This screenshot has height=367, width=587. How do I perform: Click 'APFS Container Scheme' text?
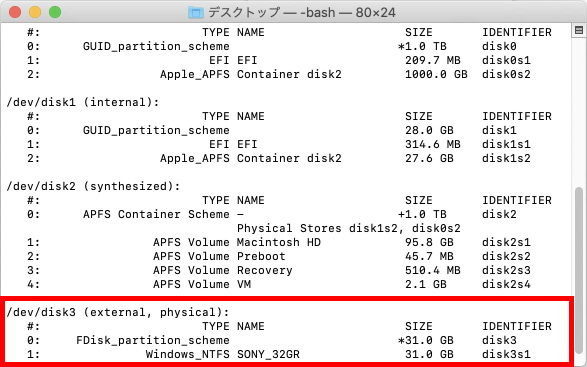coord(156,214)
